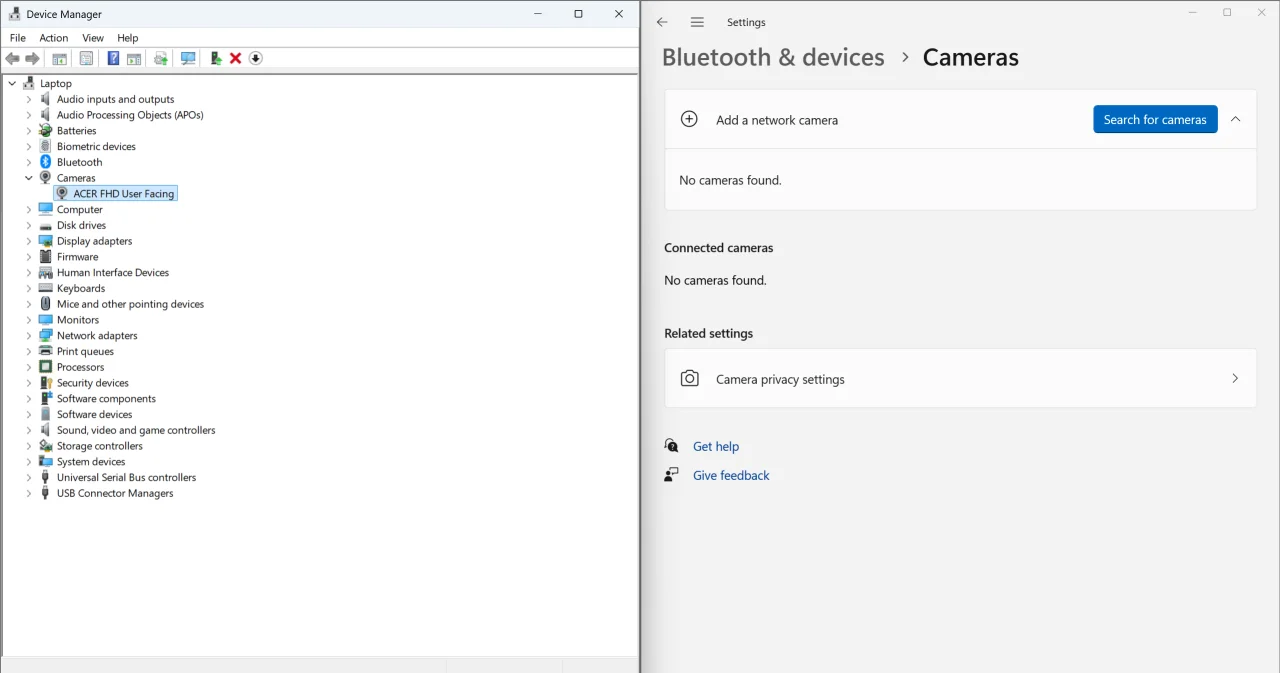Click the Settings window back arrow
Screen dimensions: 1280x673
coord(662,22)
